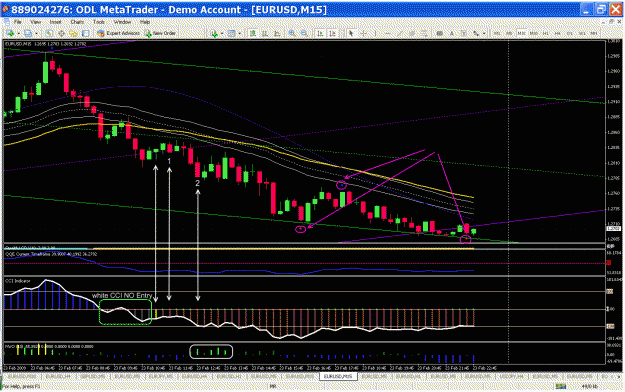625x392 pixels.
Task: Click the active M15 timeframe button
Action: [x=521, y=33]
